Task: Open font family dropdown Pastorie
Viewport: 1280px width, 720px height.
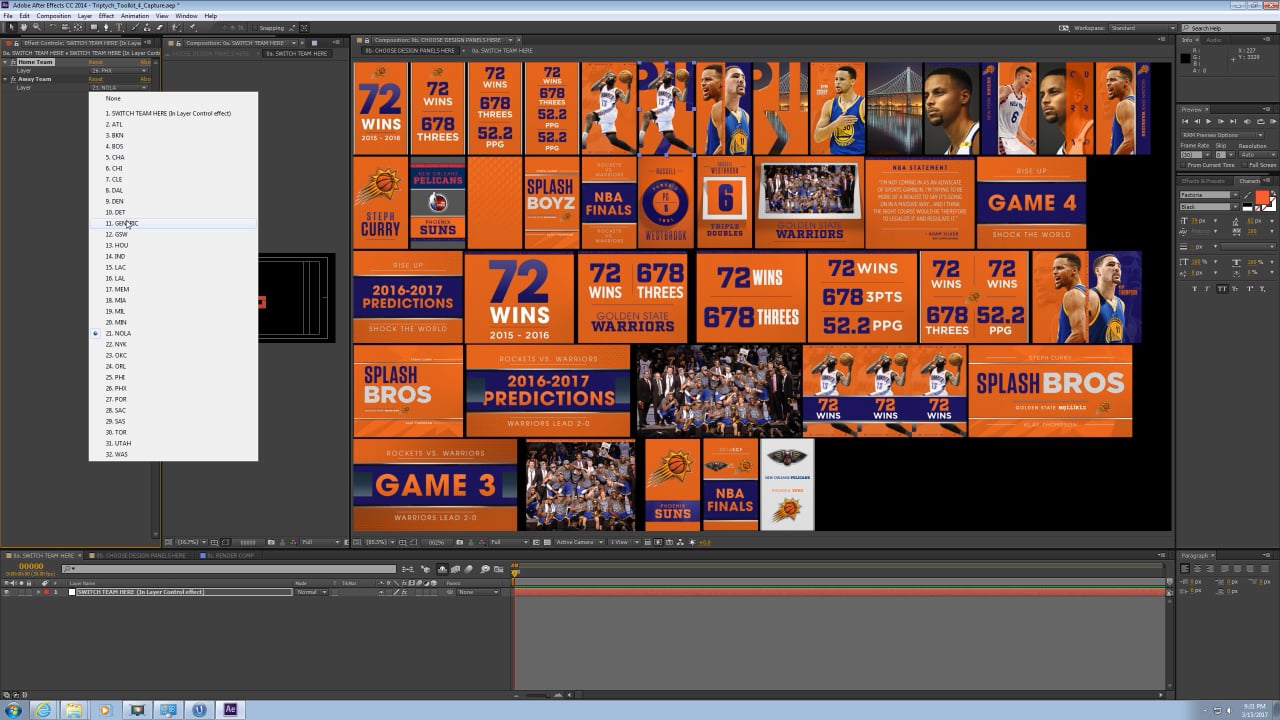Action: point(1209,195)
